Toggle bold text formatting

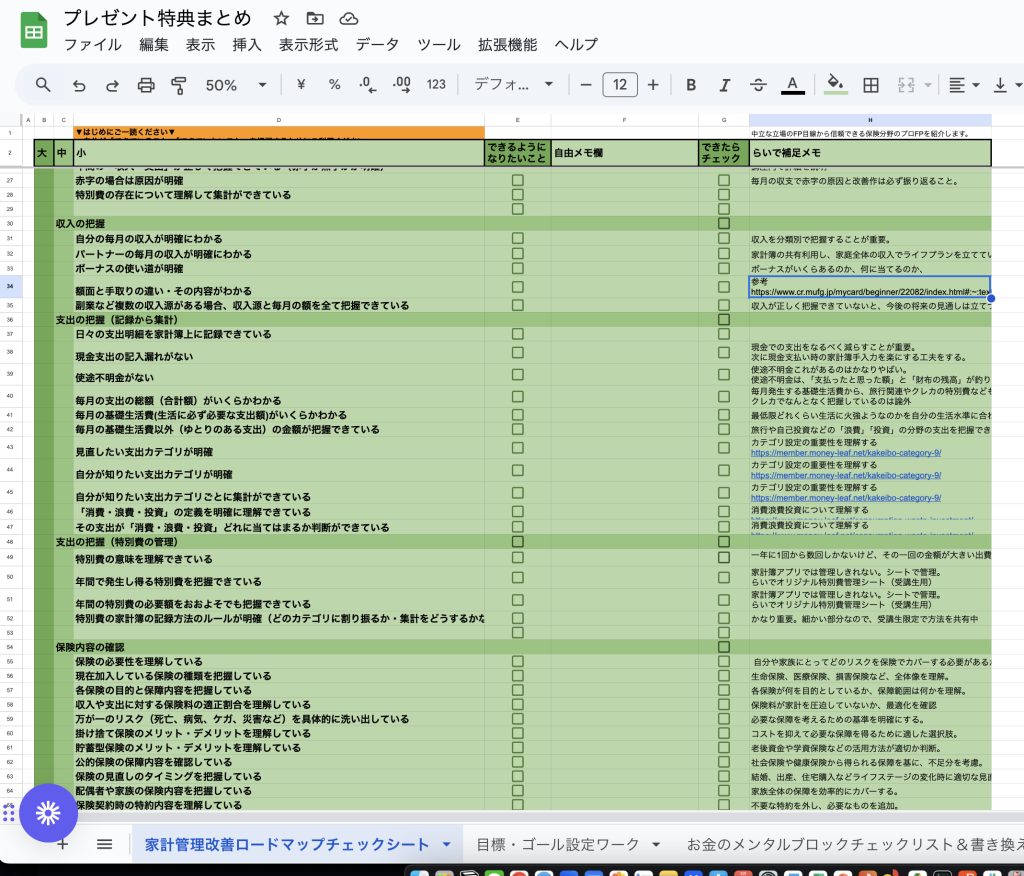691,85
